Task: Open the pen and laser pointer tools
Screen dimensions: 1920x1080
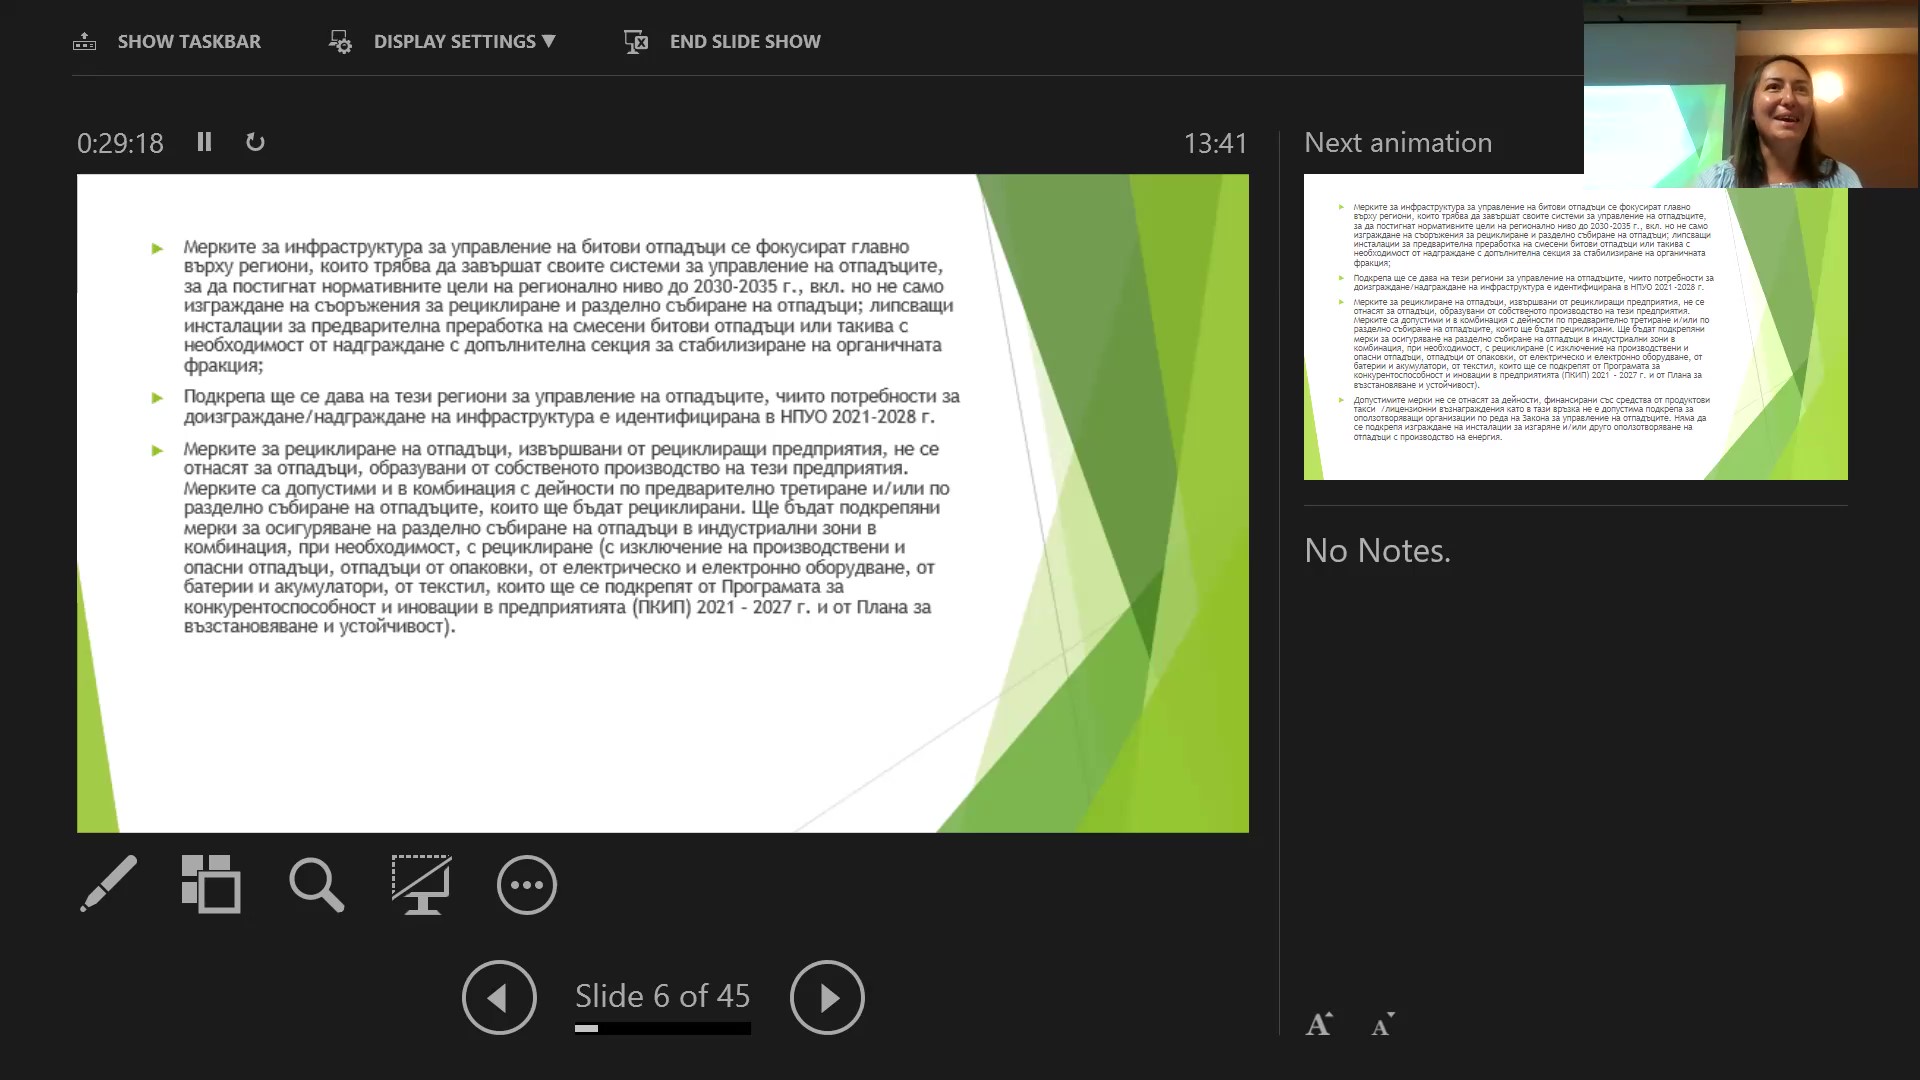Action: click(108, 884)
